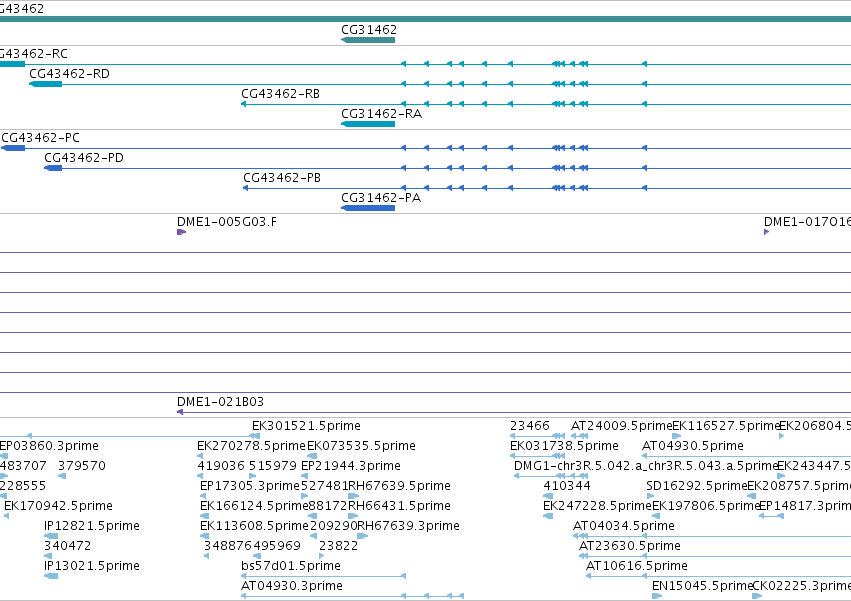
Task: Select the CG43462-RB transcript label
Action: coord(281,94)
